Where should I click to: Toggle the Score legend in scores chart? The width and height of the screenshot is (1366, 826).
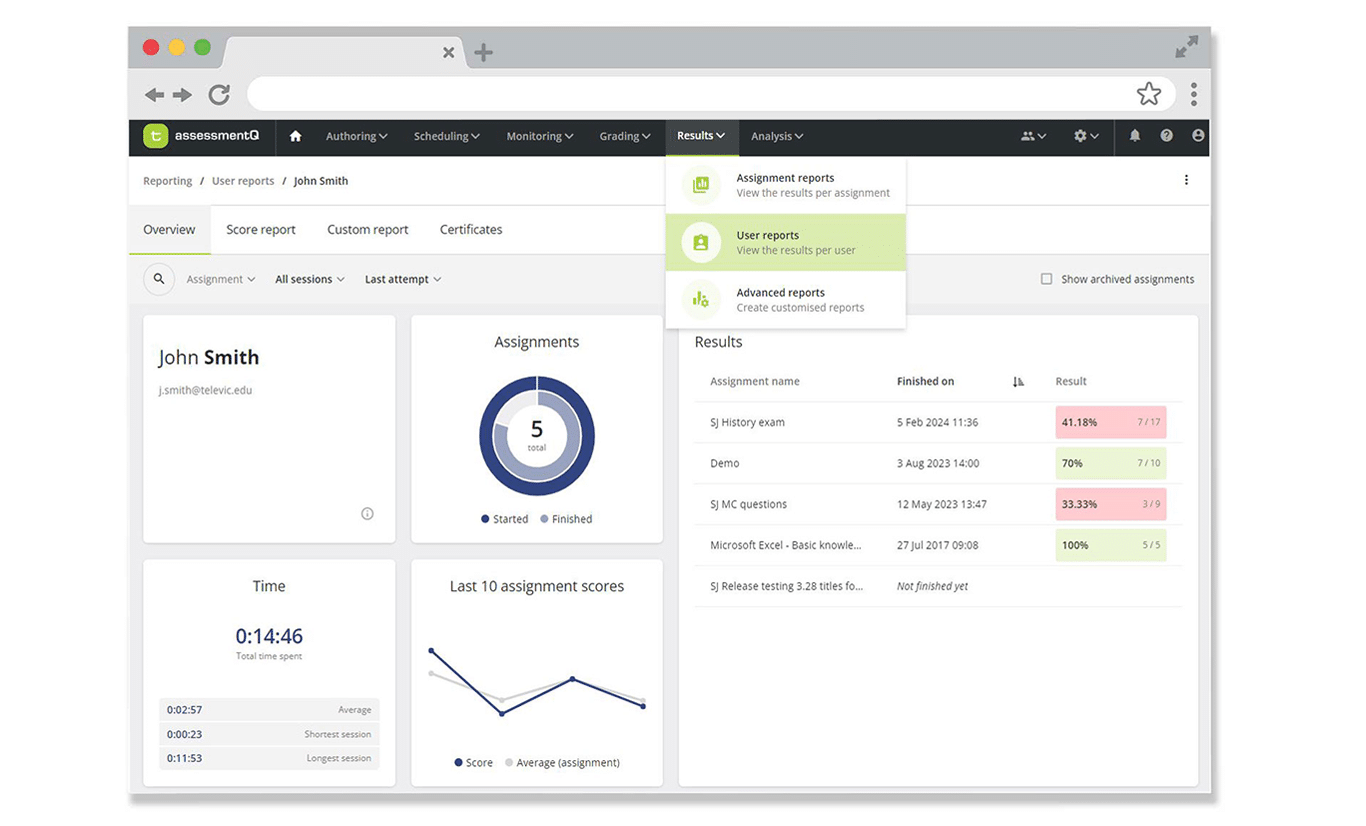tap(474, 762)
